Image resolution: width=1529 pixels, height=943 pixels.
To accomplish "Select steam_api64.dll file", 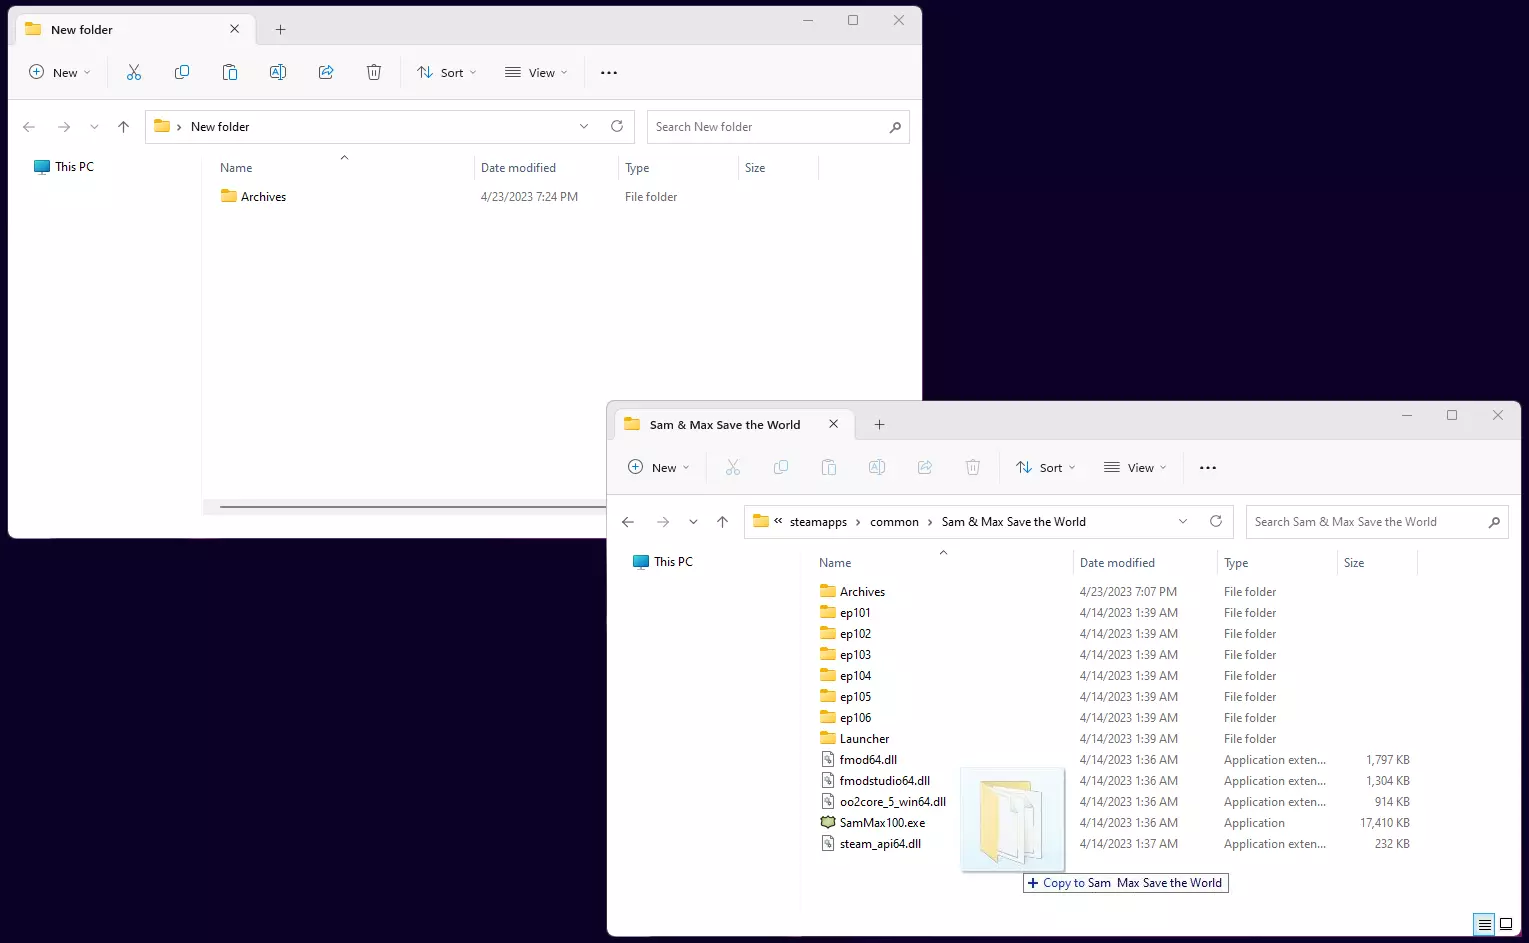I will click(x=870, y=844).
